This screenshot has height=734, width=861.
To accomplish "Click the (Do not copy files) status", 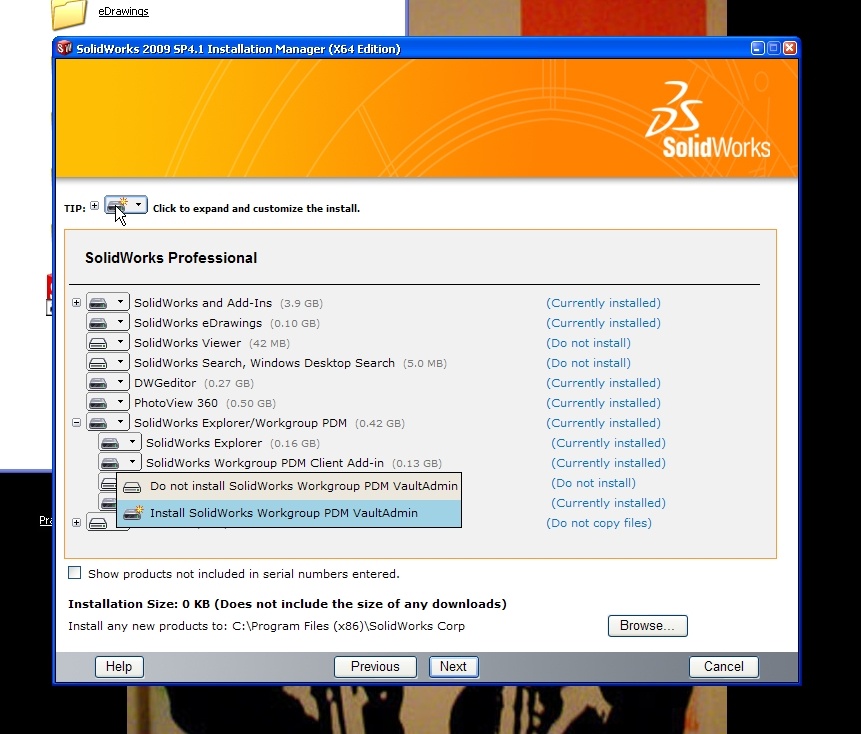I will (599, 523).
